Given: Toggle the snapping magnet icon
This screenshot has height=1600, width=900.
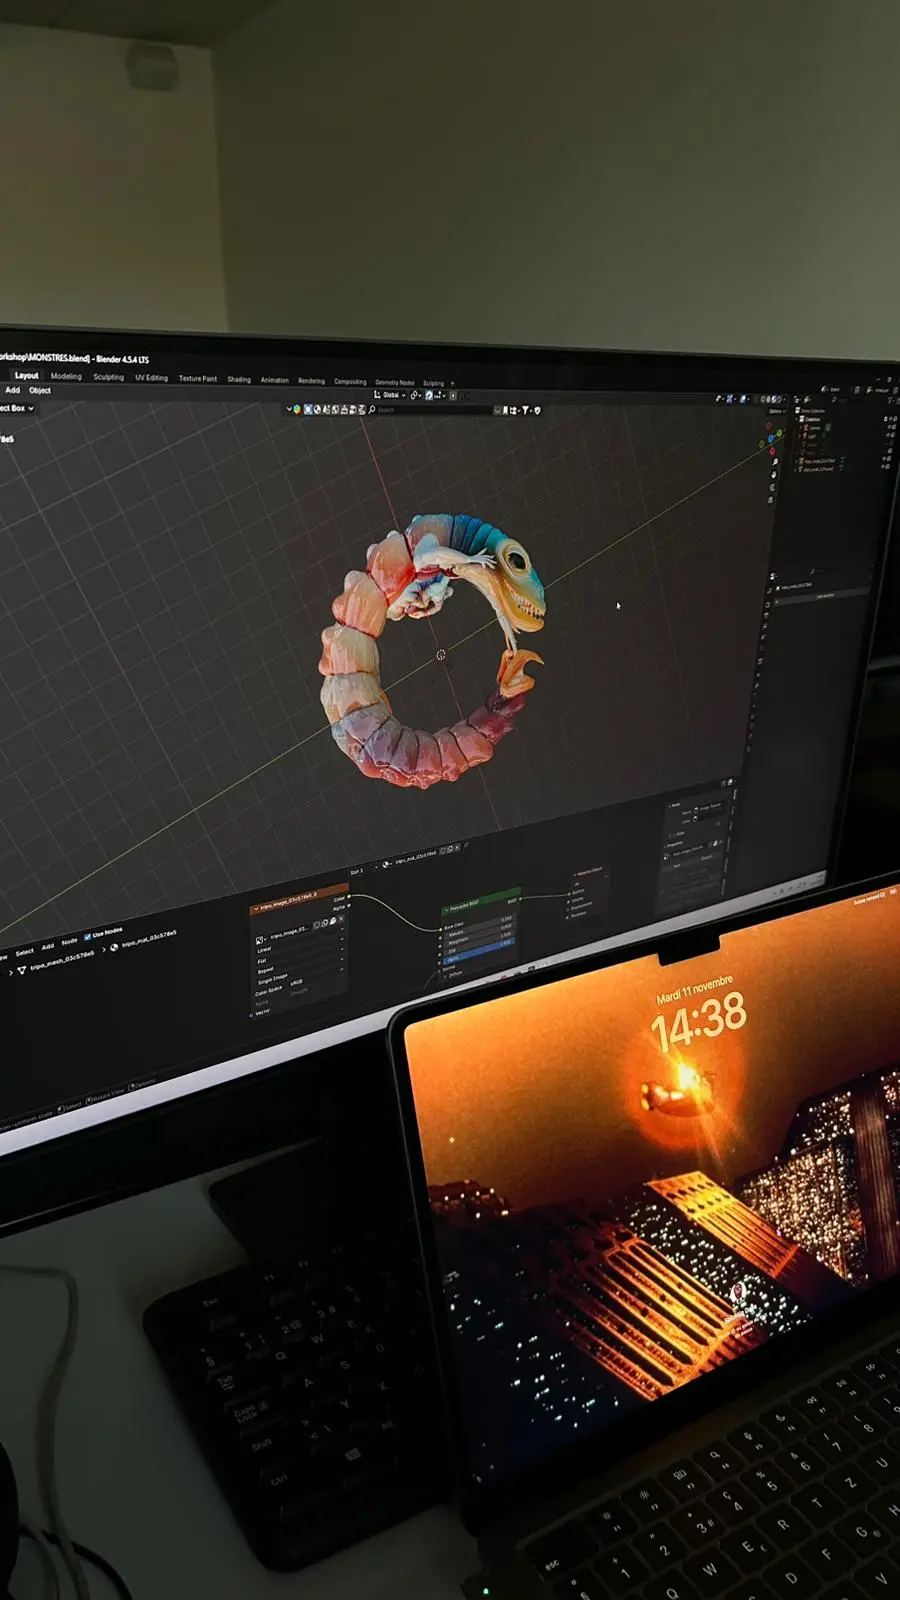Looking at the screenshot, I should point(429,395).
